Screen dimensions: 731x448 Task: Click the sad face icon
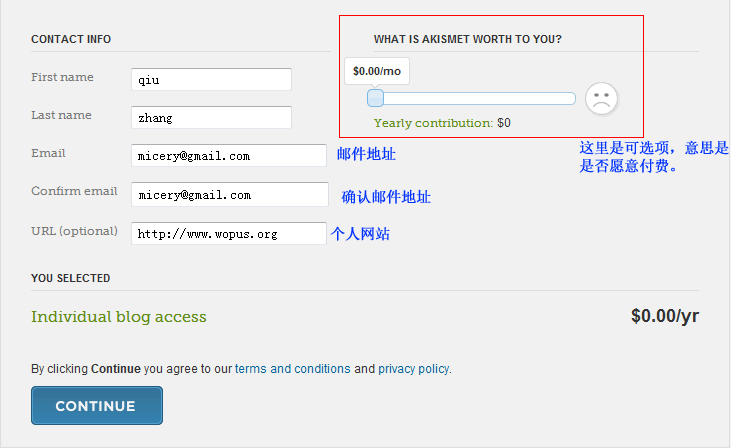[x=601, y=98]
